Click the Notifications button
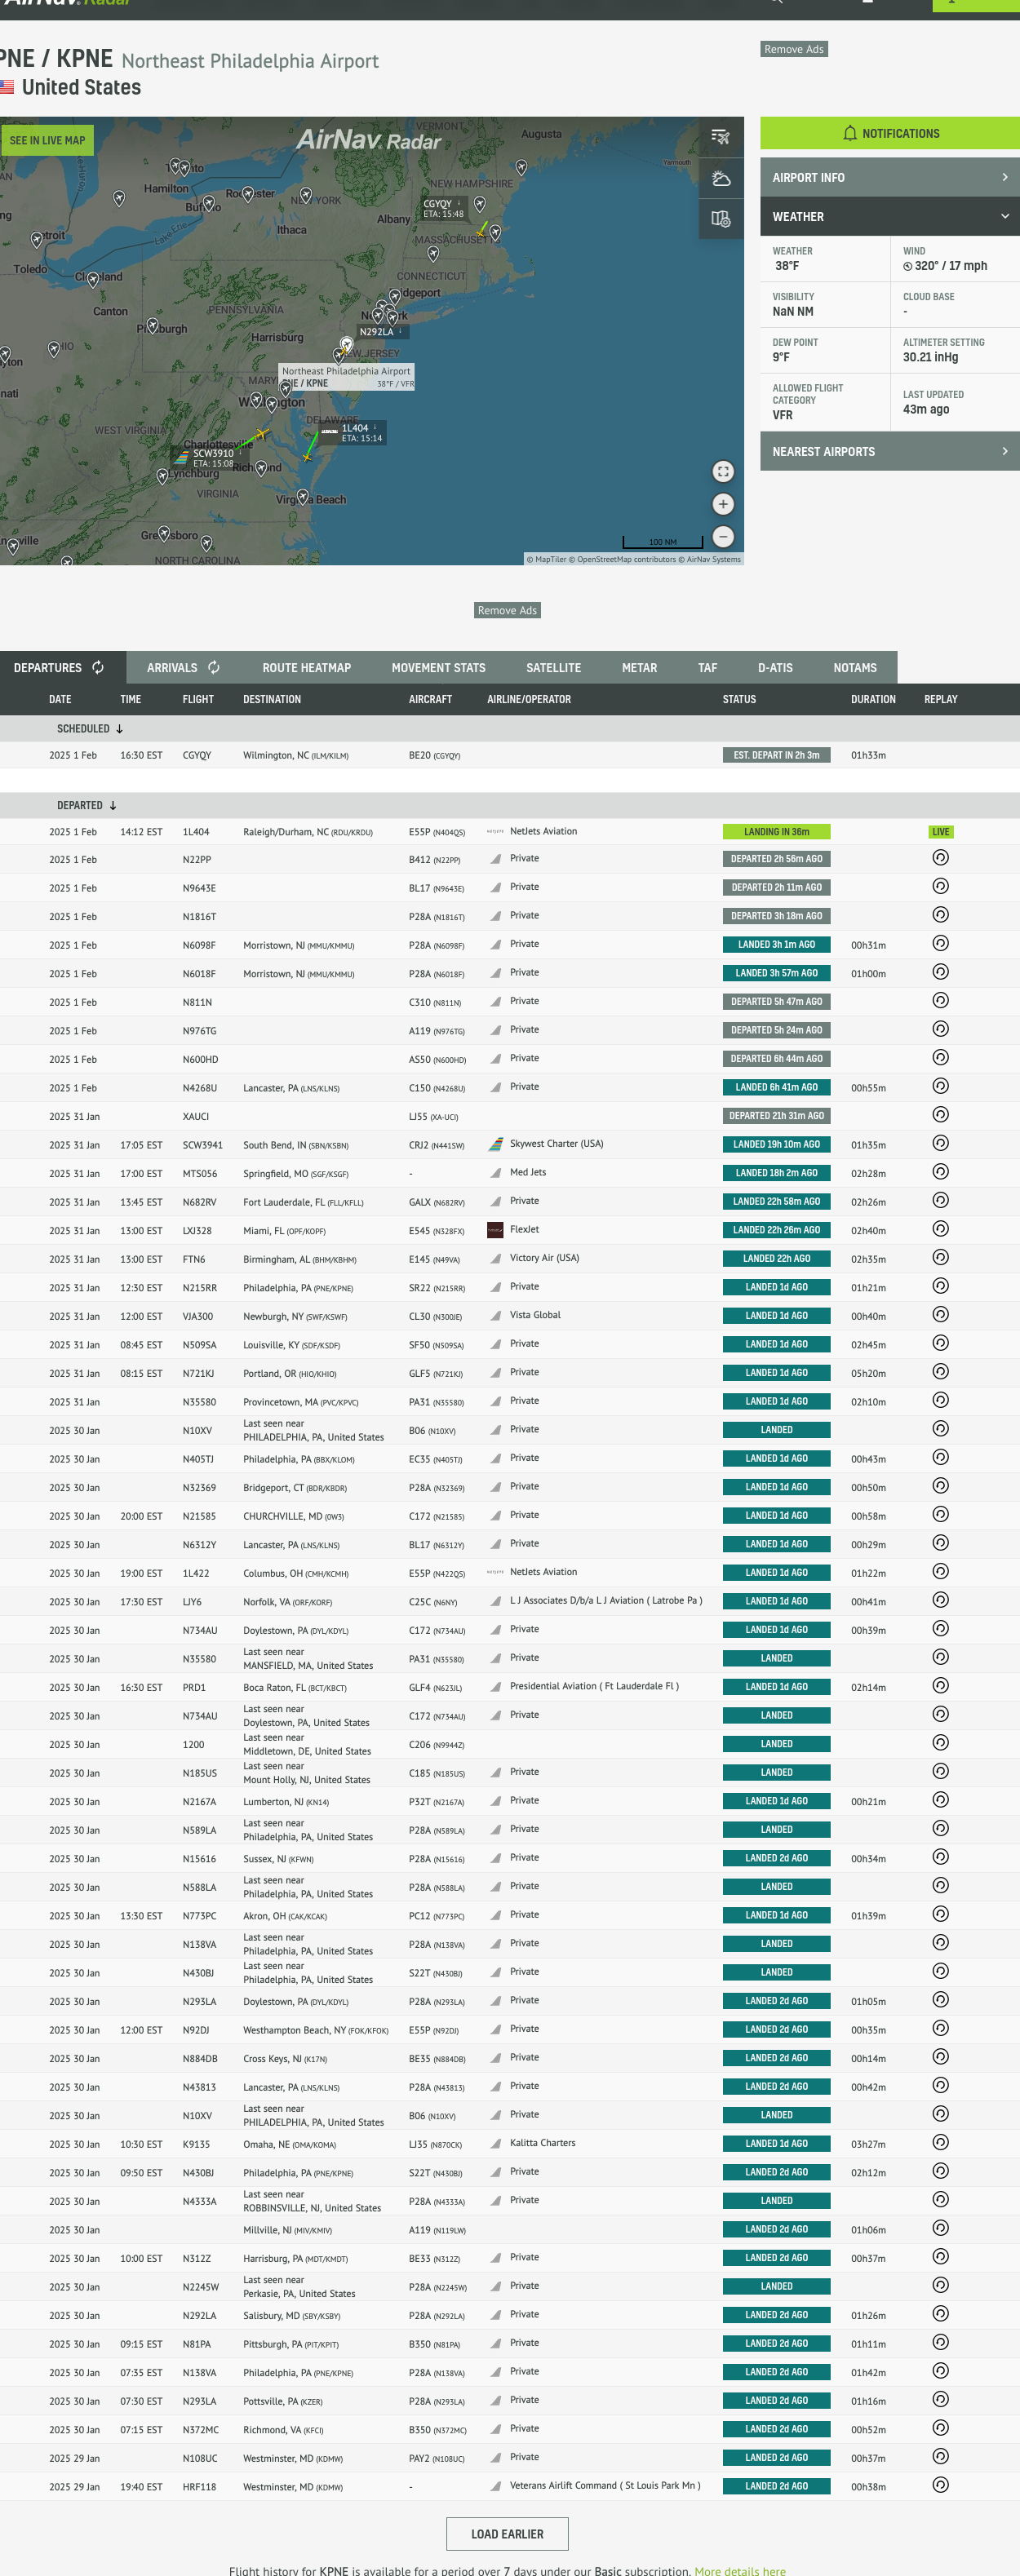This screenshot has height=2576, width=1020. coord(890,133)
